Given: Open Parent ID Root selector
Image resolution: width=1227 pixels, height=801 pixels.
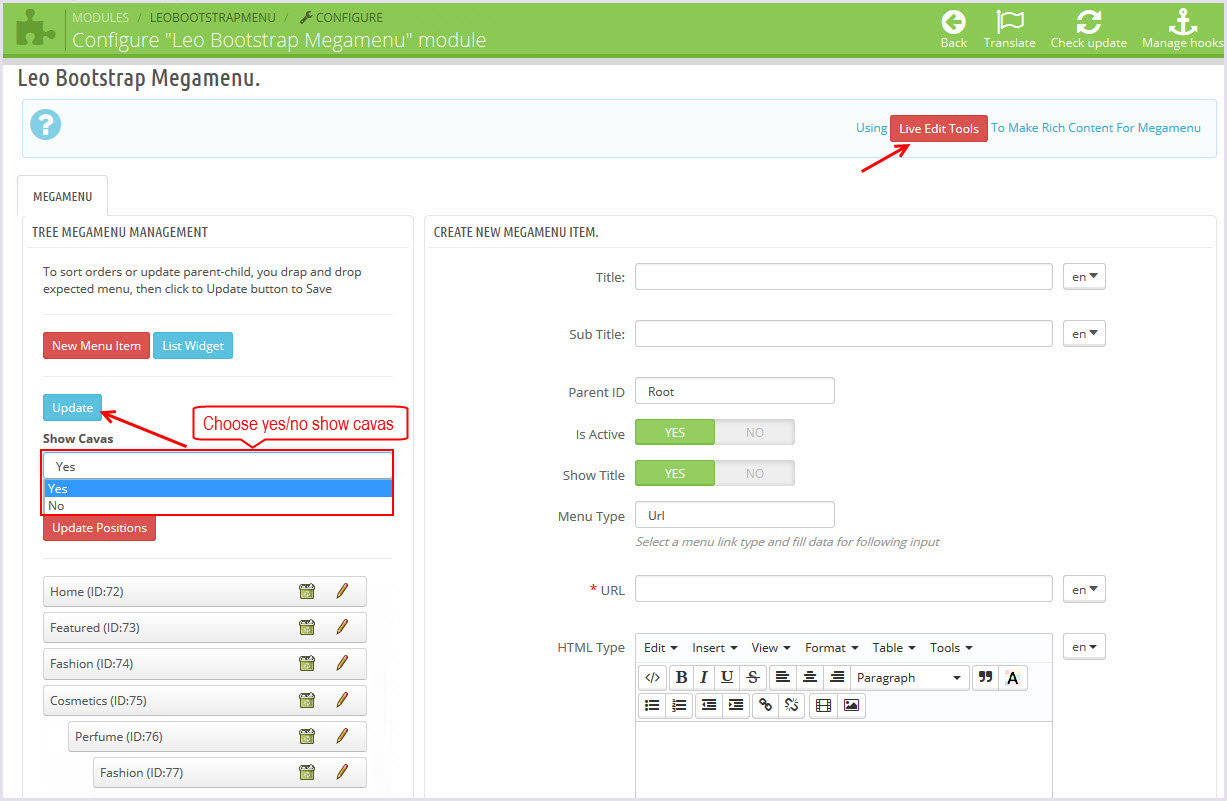Looking at the screenshot, I should [735, 391].
